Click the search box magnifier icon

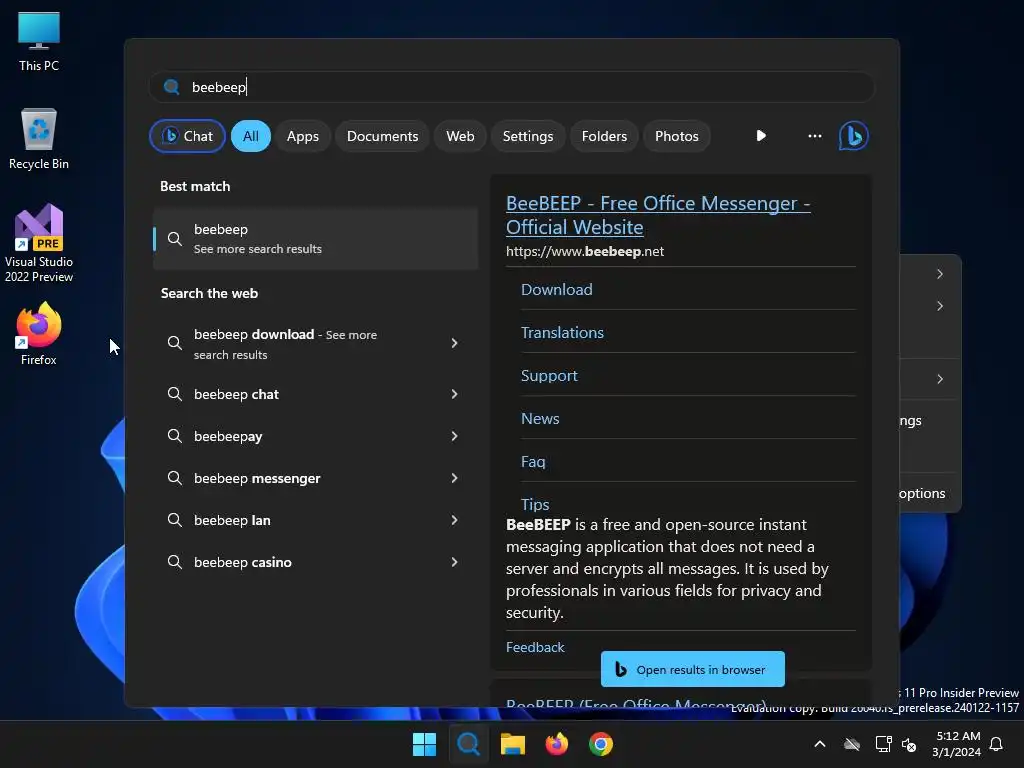pos(172,87)
